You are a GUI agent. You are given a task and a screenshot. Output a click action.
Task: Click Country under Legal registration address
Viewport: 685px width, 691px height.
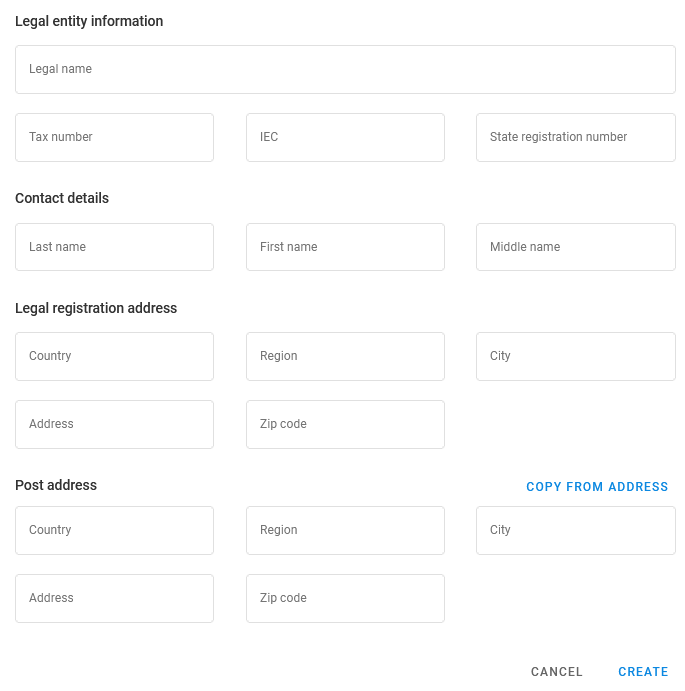(114, 357)
